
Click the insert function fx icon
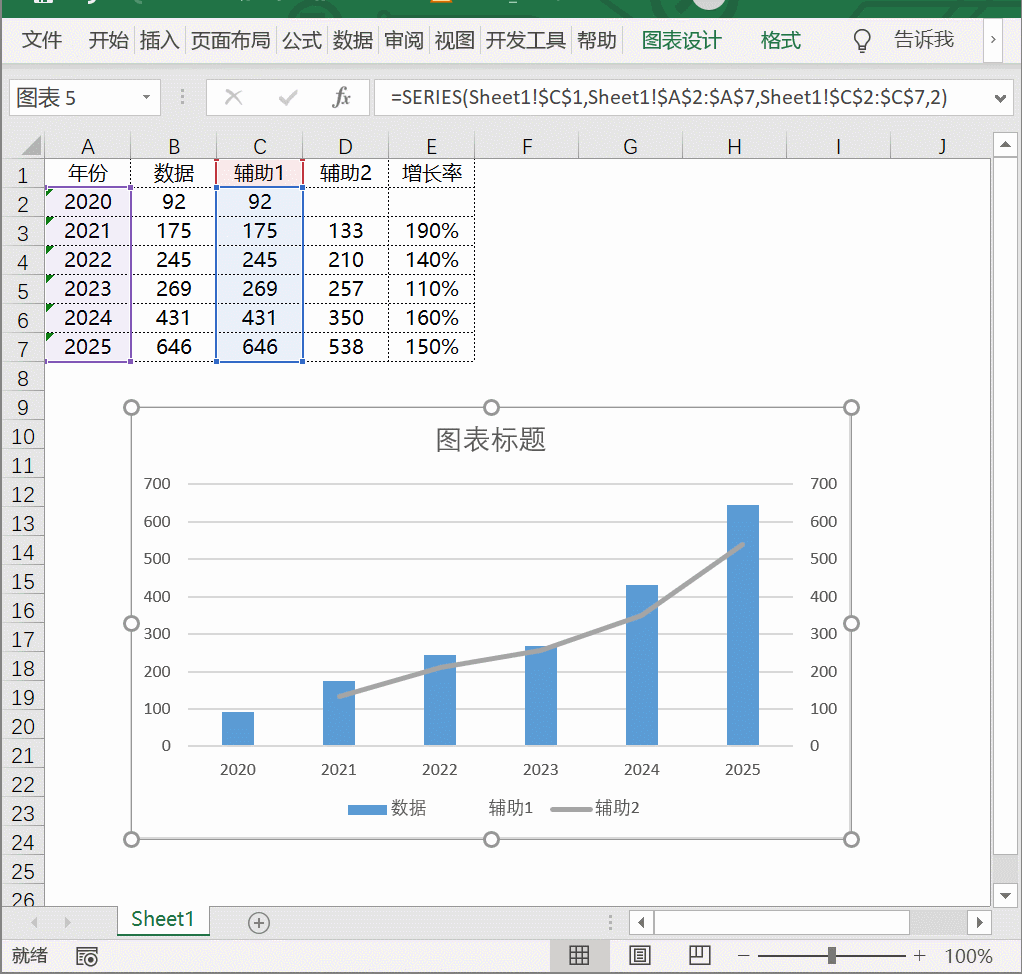click(x=341, y=98)
